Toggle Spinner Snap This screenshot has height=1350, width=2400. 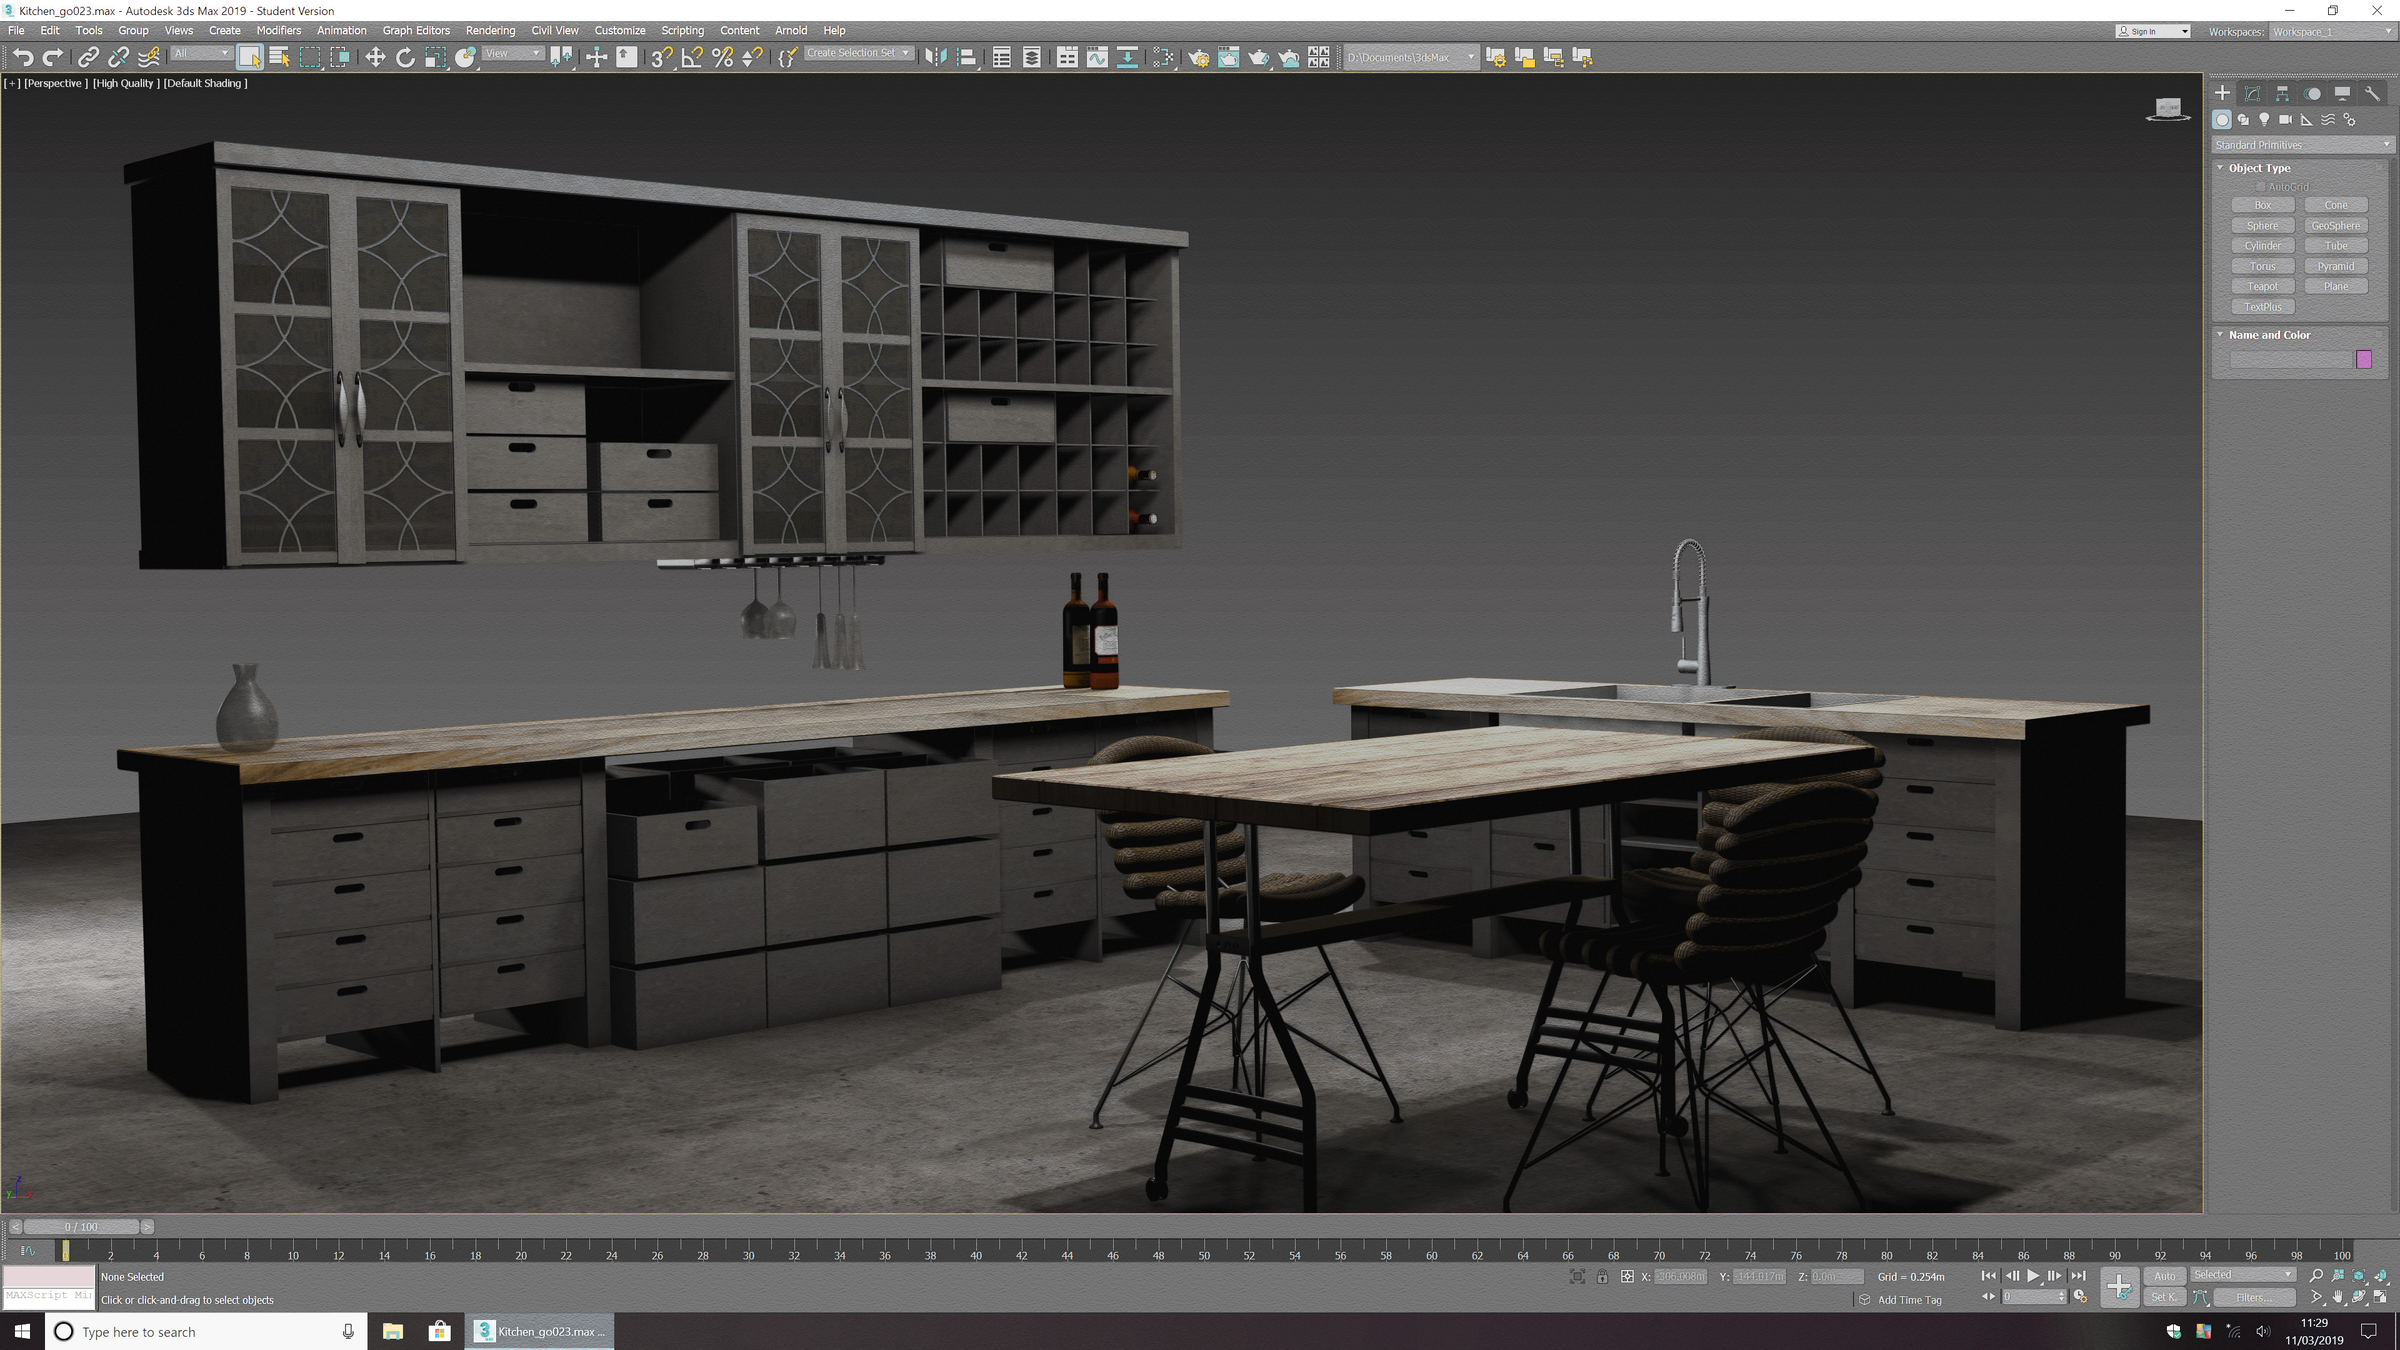752,57
